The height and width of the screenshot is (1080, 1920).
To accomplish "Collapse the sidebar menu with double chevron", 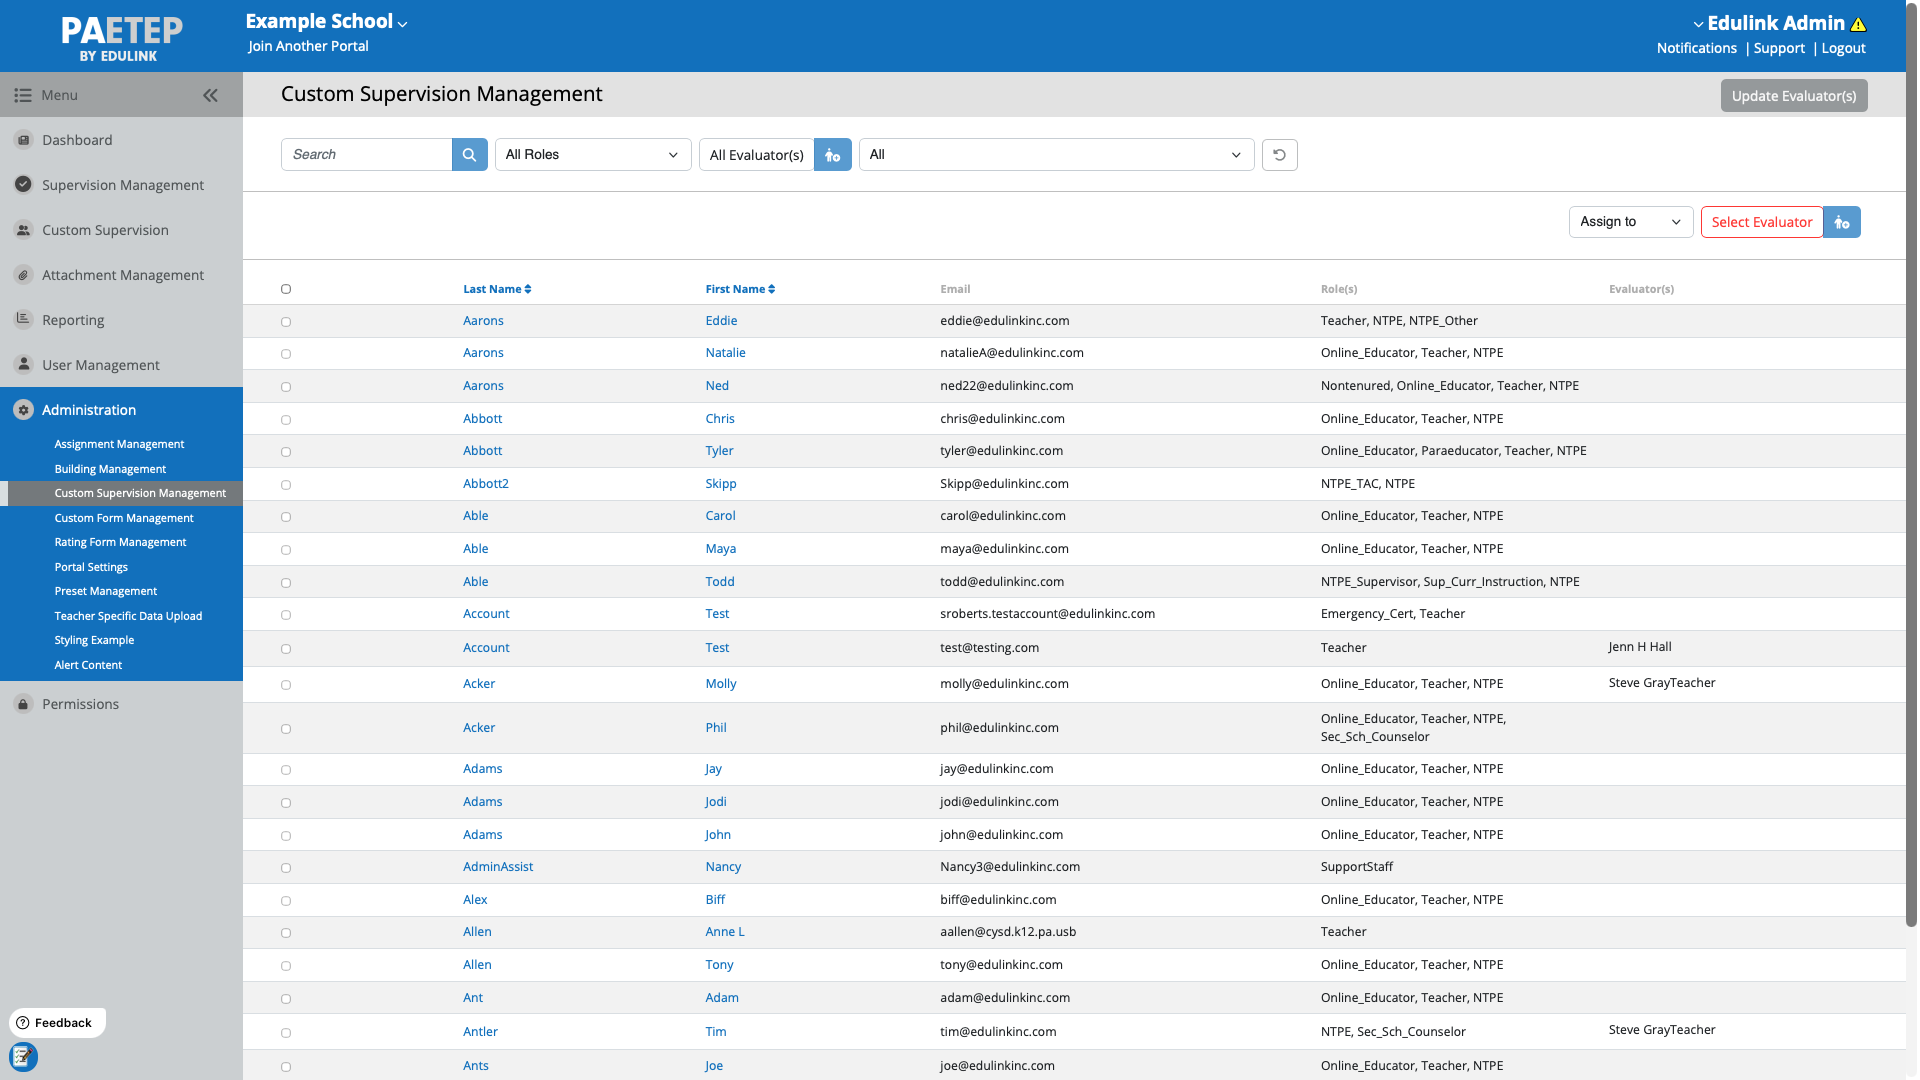I will (210, 96).
